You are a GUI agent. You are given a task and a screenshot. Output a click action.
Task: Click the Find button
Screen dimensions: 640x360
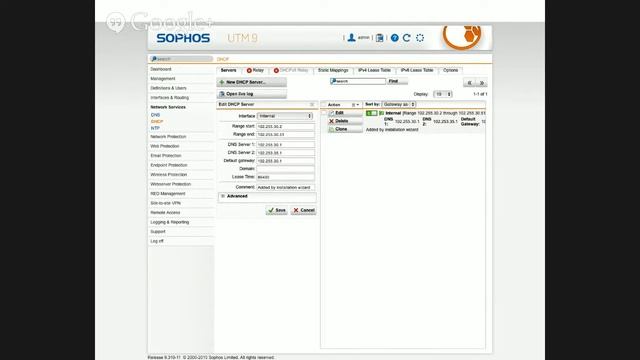[397, 81]
